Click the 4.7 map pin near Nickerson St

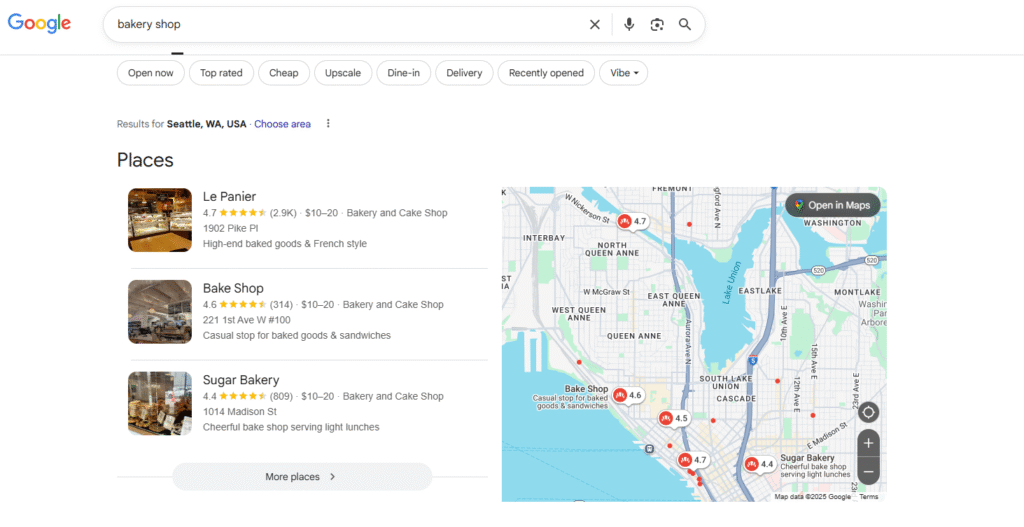(633, 221)
